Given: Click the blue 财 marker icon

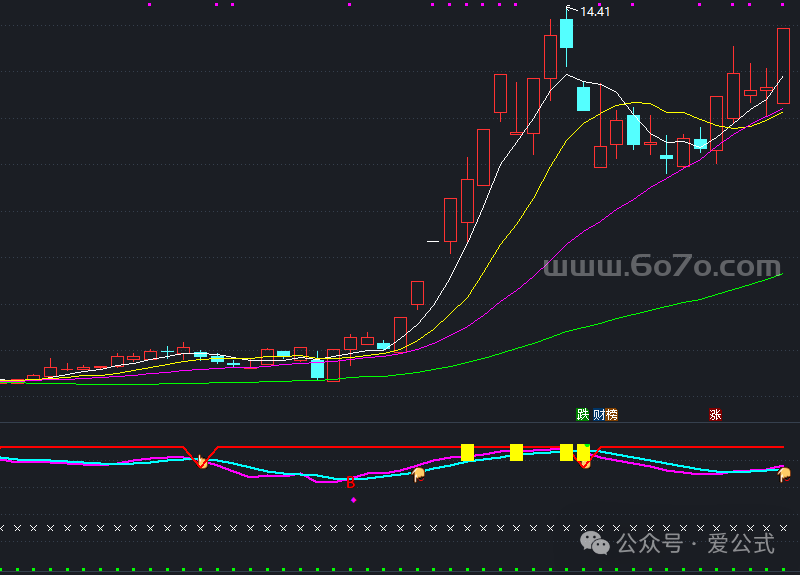Looking at the screenshot, I should (x=598, y=415).
